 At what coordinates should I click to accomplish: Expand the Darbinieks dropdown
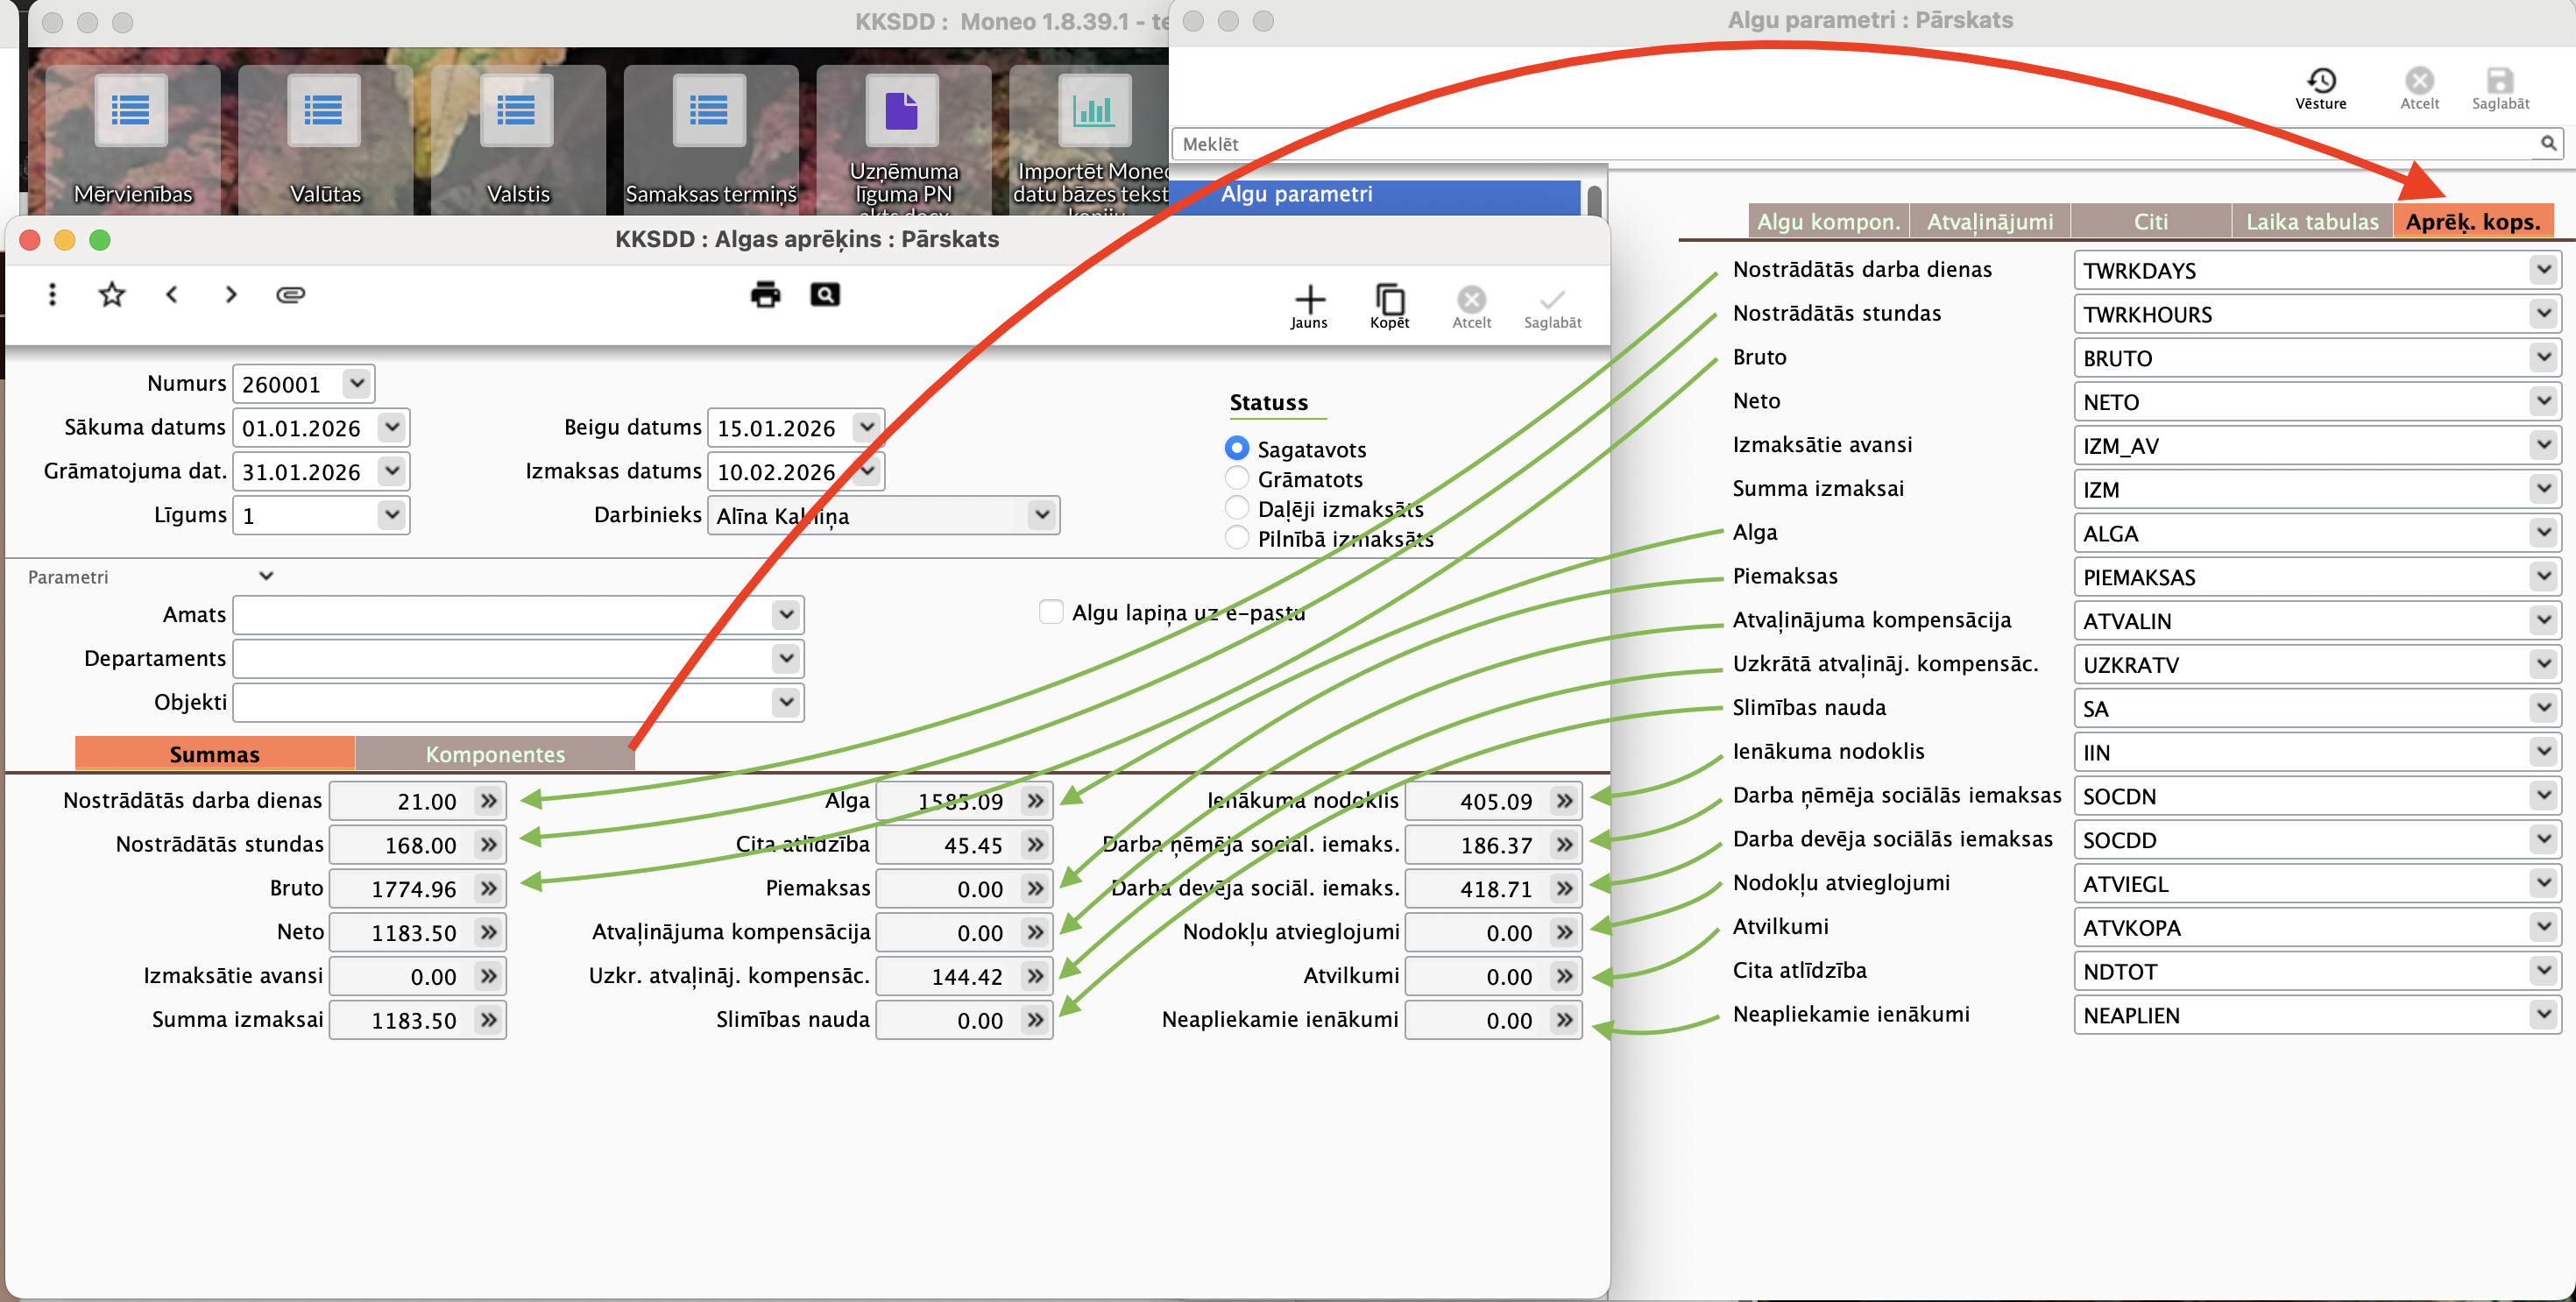[1041, 515]
